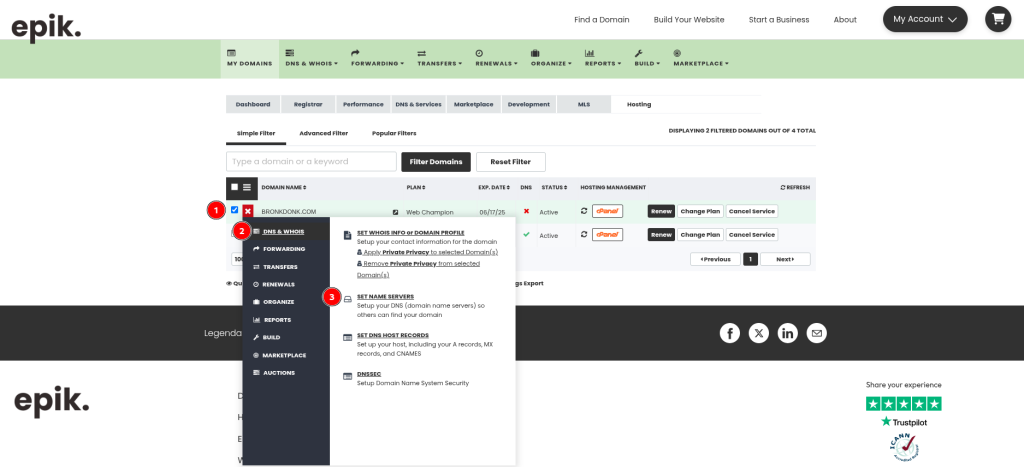This screenshot has width=1024, height=467.
Task: Click the SET DNS HOST RECORDS link
Action: [x=392, y=335]
